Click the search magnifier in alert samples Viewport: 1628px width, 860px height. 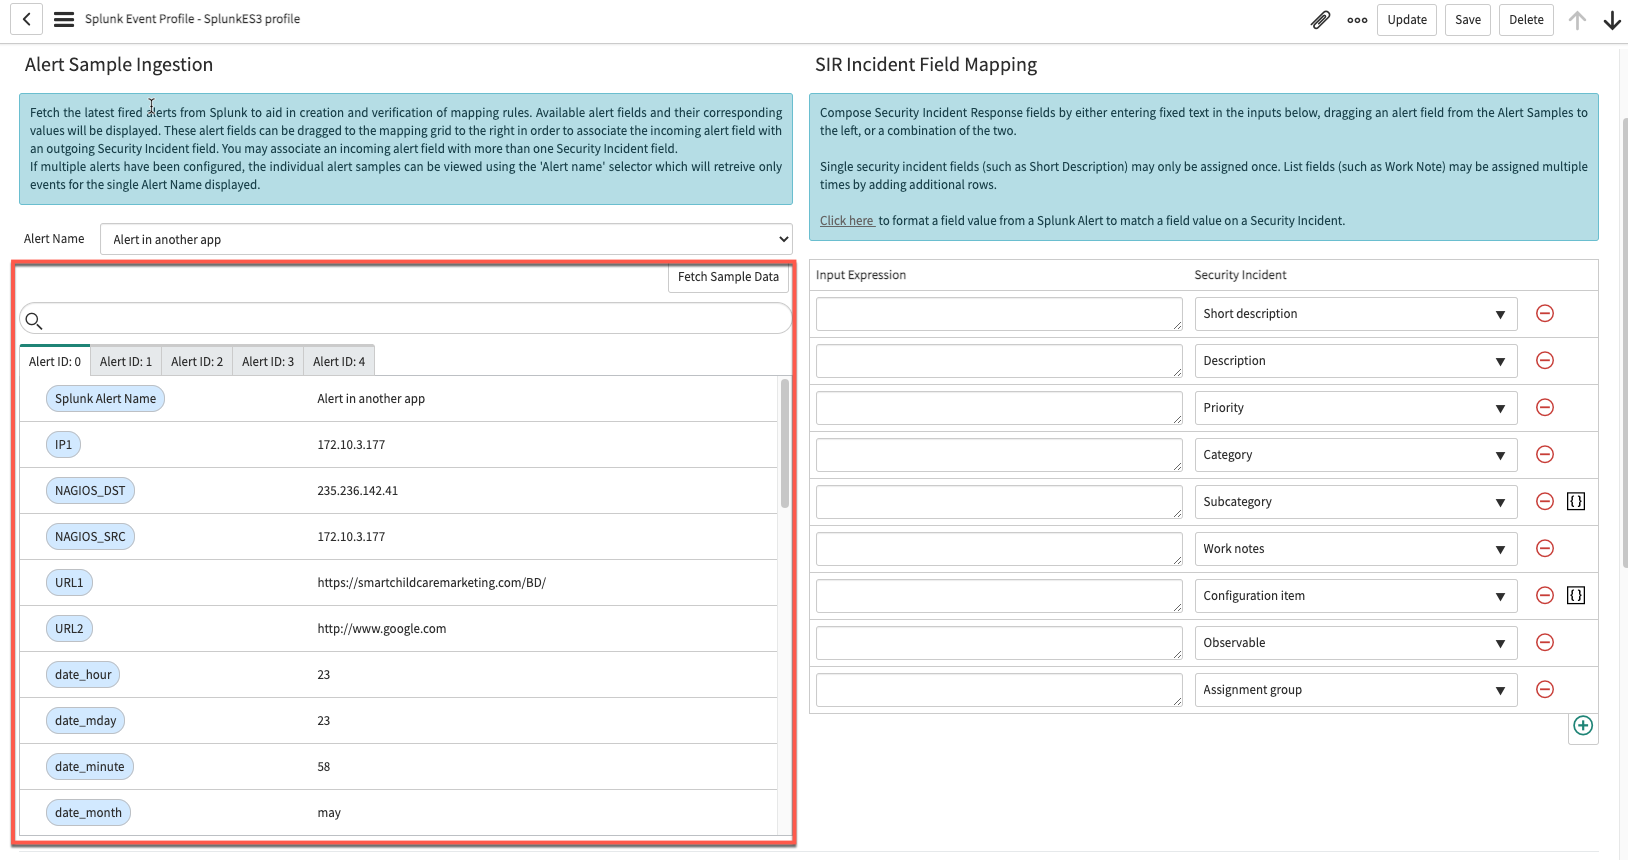34,321
